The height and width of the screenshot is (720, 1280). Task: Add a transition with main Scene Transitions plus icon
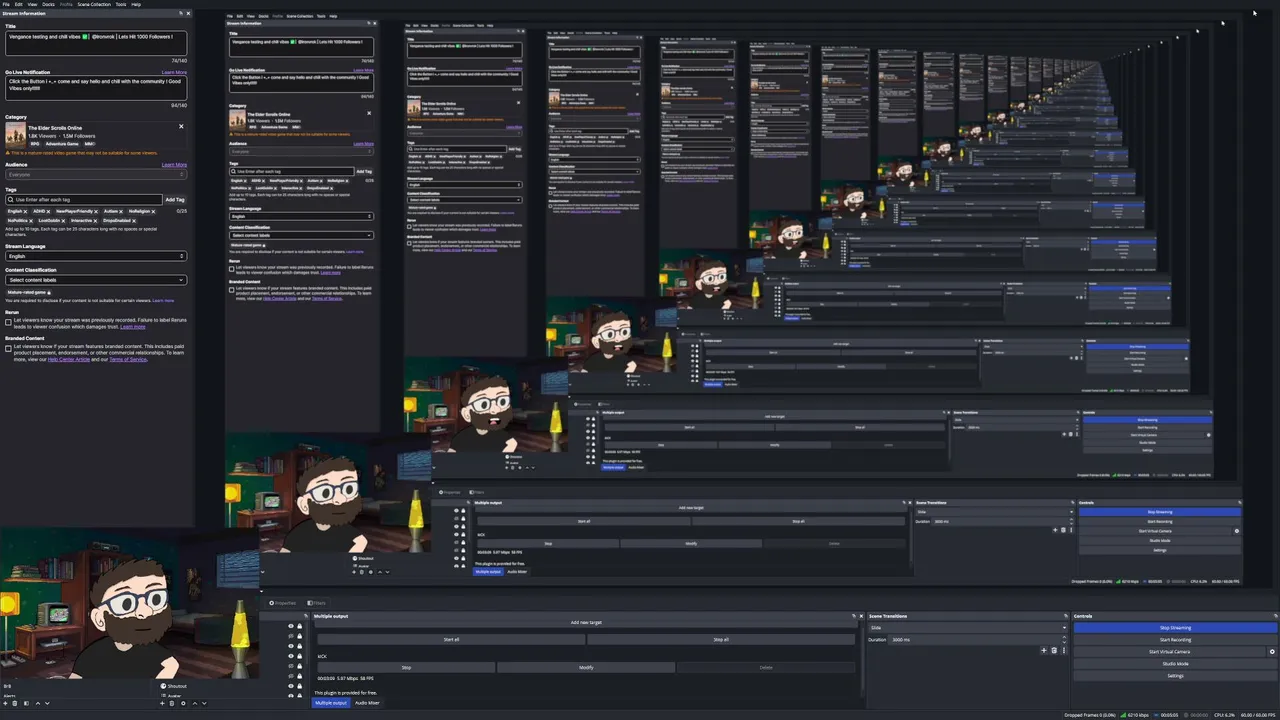[x=1044, y=650]
